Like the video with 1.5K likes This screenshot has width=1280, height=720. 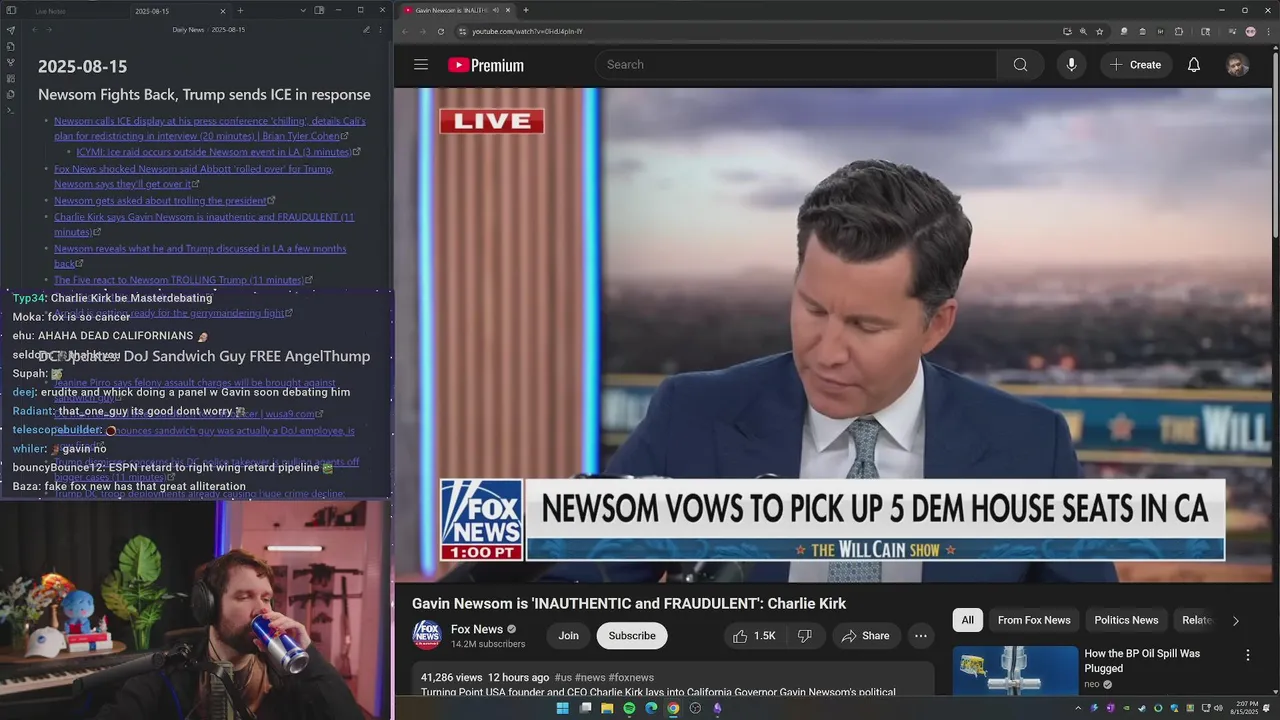point(754,636)
